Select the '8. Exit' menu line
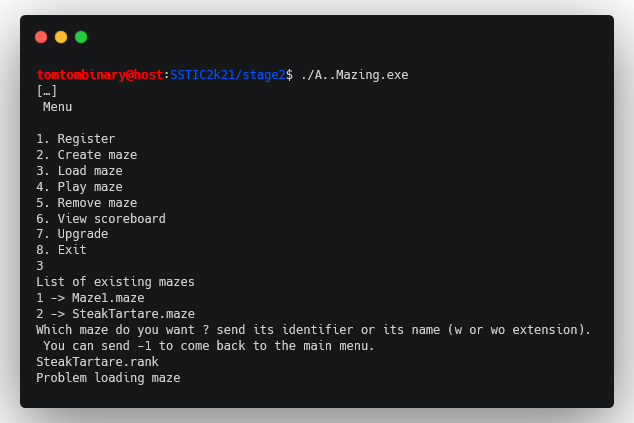Image resolution: width=634 pixels, height=423 pixels. tap(61, 250)
